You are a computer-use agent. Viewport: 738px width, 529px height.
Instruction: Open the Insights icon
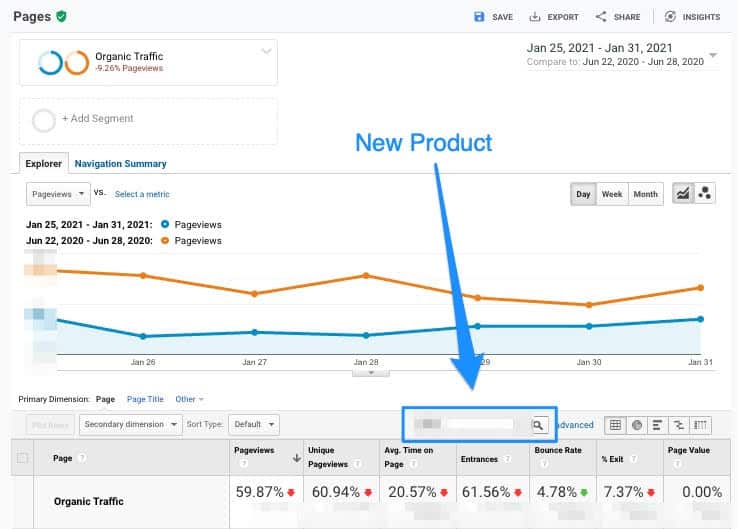(x=670, y=16)
